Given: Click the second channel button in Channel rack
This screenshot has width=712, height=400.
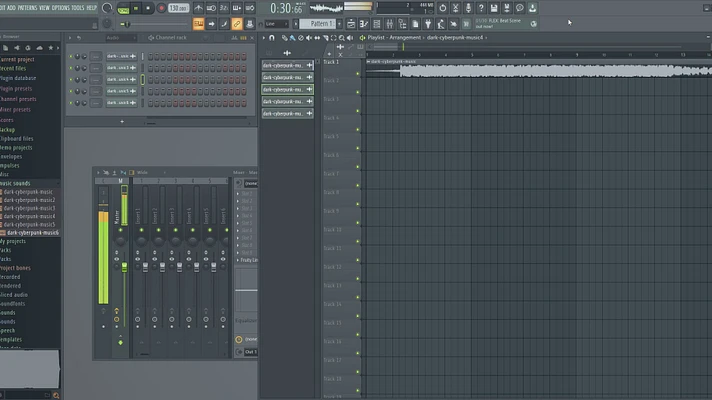Looking at the screenshot, I should coord(121,68).
